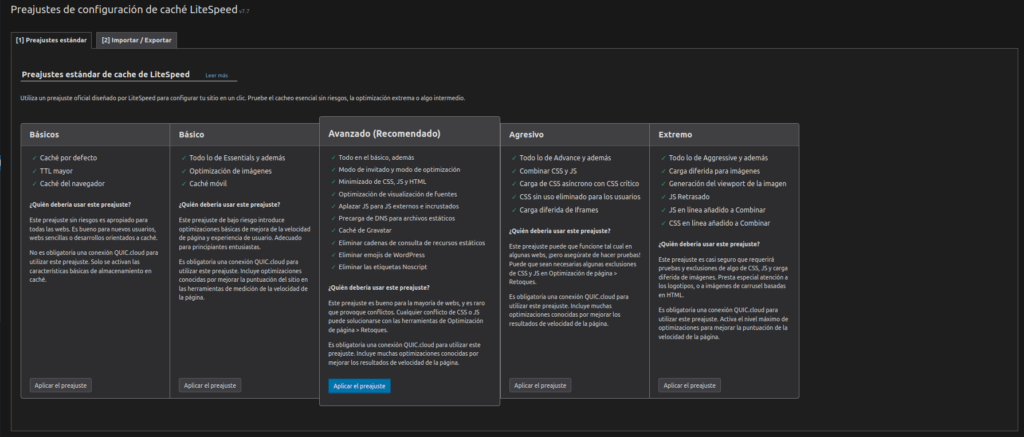Click the checkmark beside Caché por defecto
This screenshot has height=437, width=1024.
tap(33, 158)
